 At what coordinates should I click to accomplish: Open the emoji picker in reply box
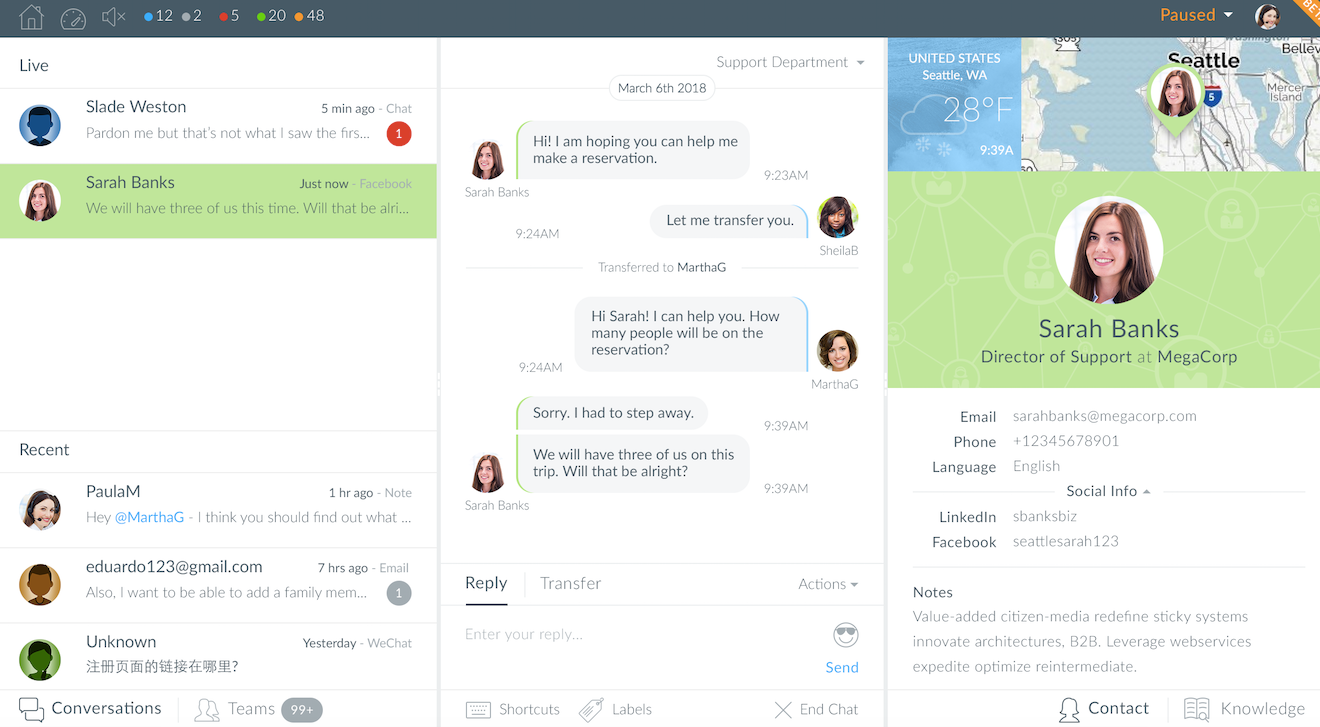pos(845,635)
